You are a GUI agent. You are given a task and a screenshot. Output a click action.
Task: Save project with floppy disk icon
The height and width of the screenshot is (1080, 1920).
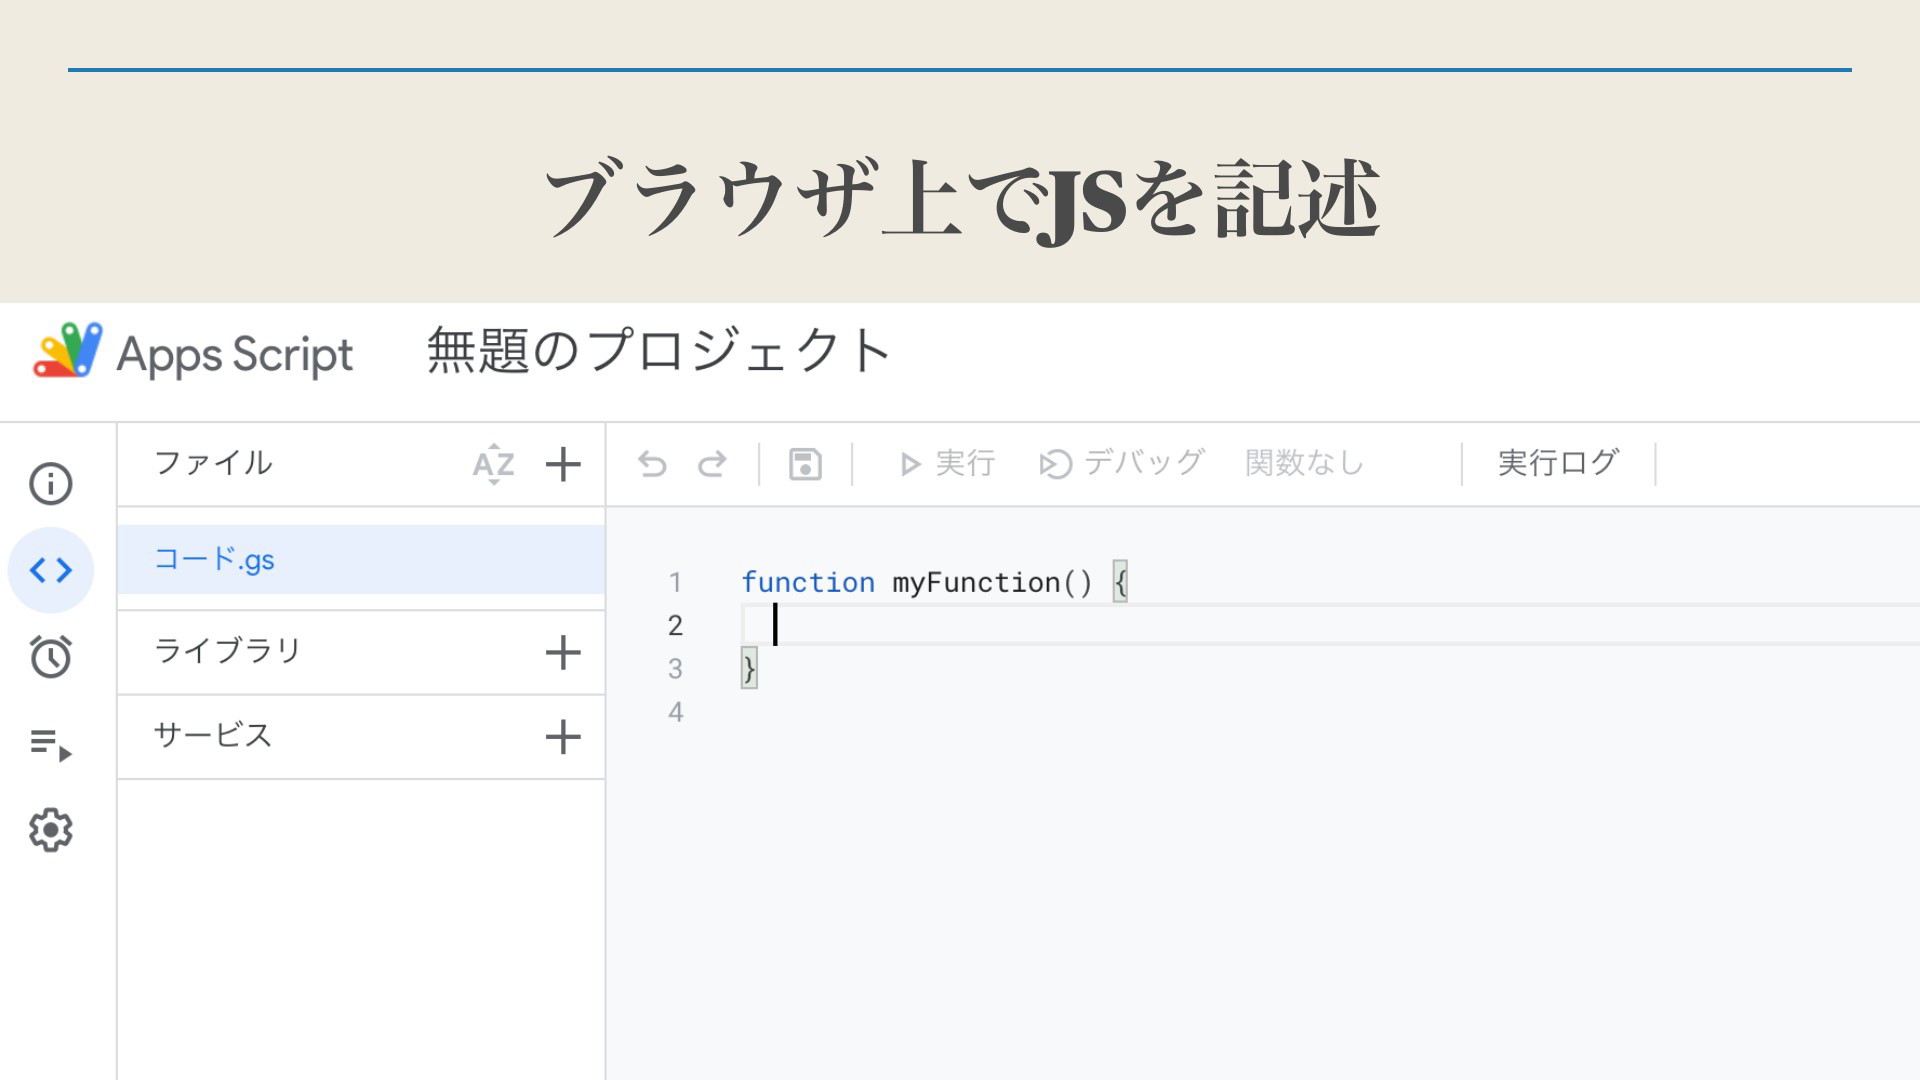(805, 464)
